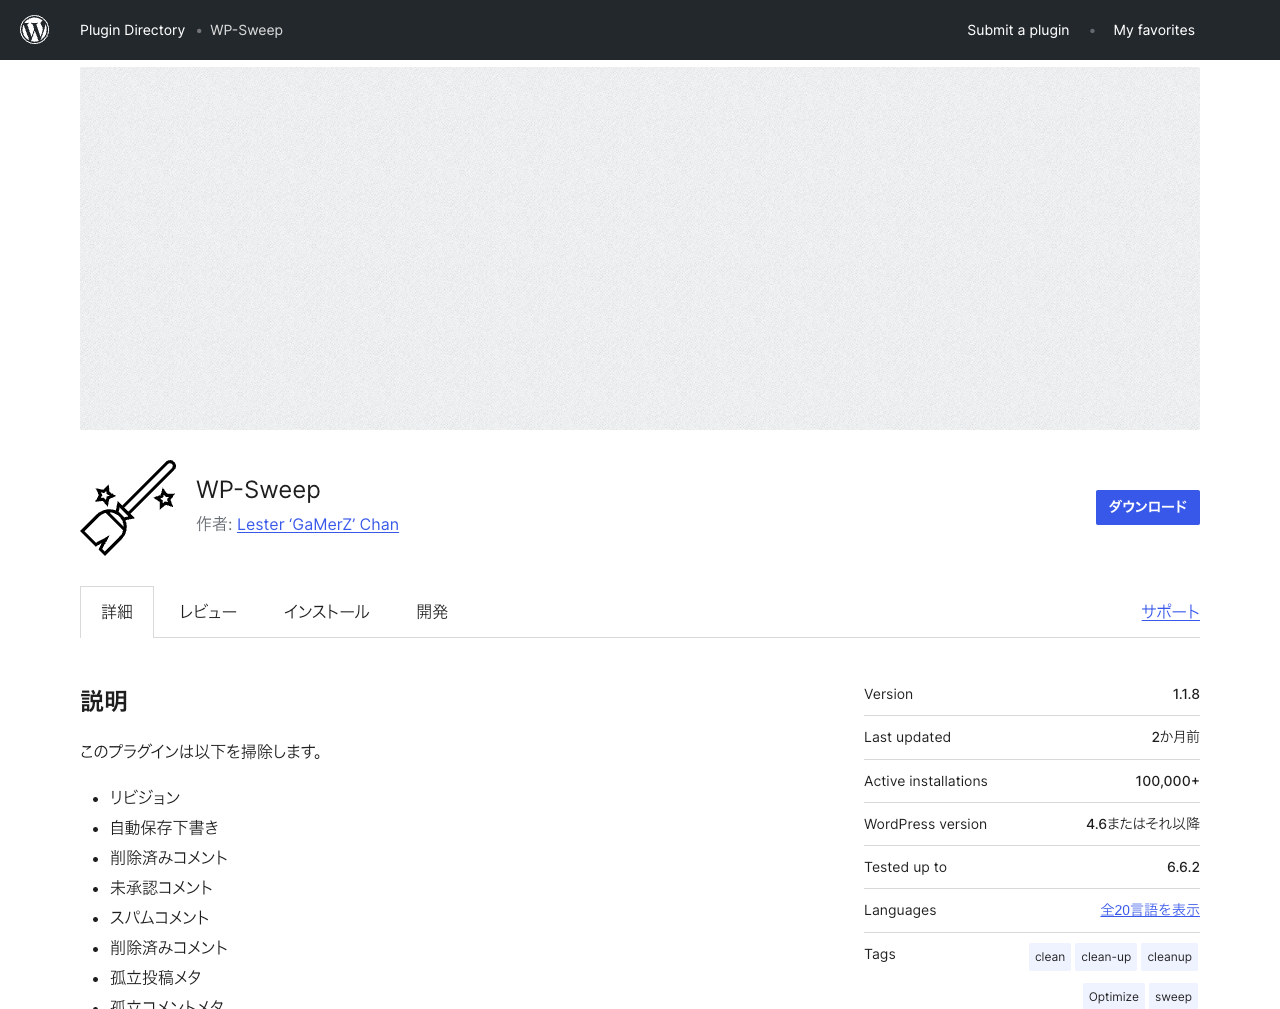Click the plugin banner image
This screenshot has height=1009, width=1280.
tap(640, 249)
